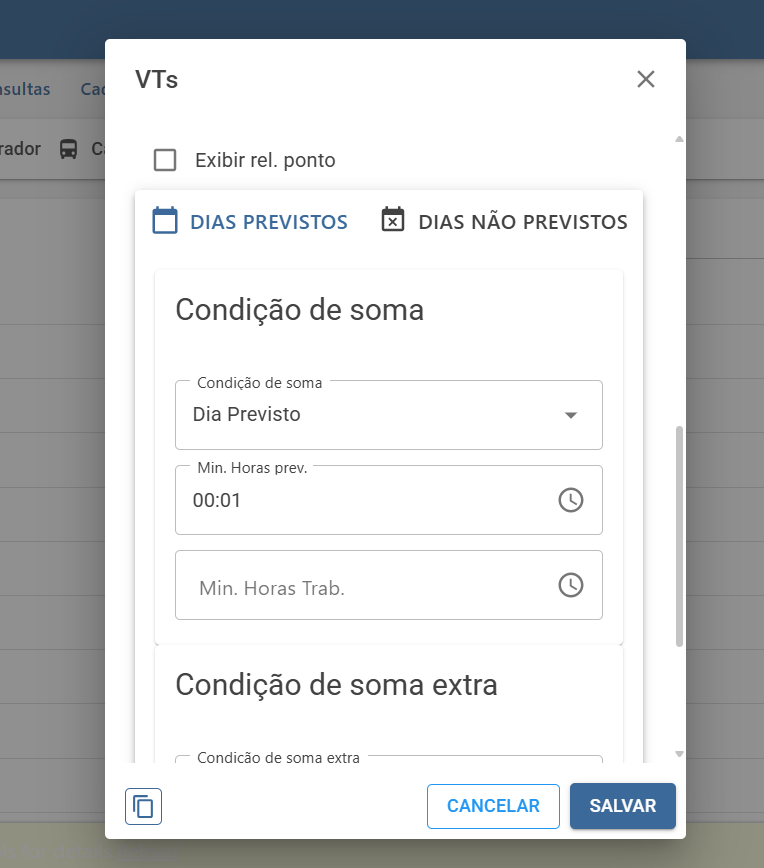Open time picker clock for Min. Horas prev.
The height and width of the screenshot is (868, 764).
coord(571,500)
